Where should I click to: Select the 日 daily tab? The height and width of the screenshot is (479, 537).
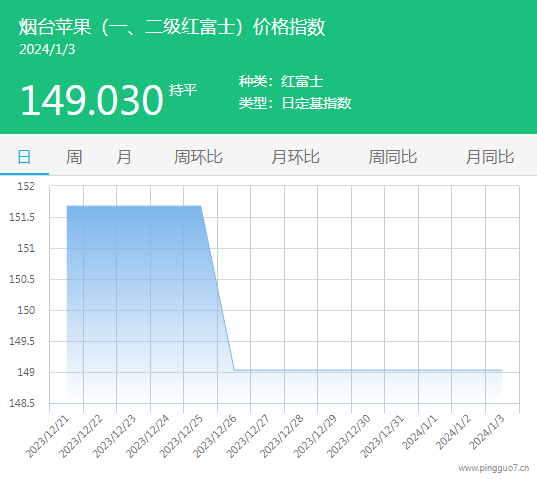(x=24, y=157)
